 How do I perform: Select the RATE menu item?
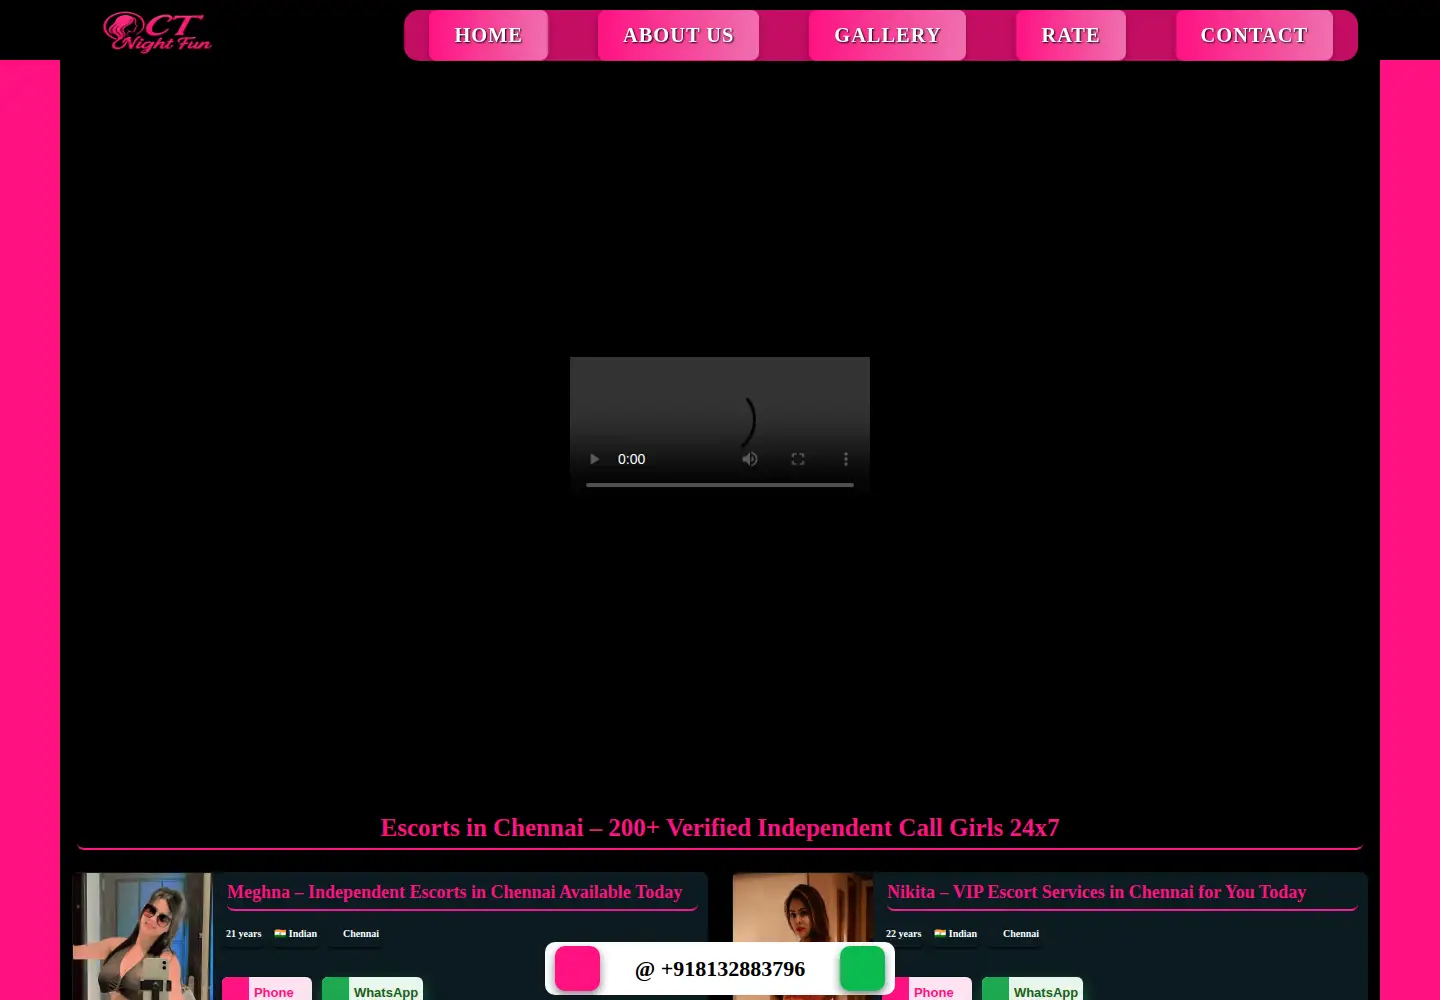click(1070, 35)
